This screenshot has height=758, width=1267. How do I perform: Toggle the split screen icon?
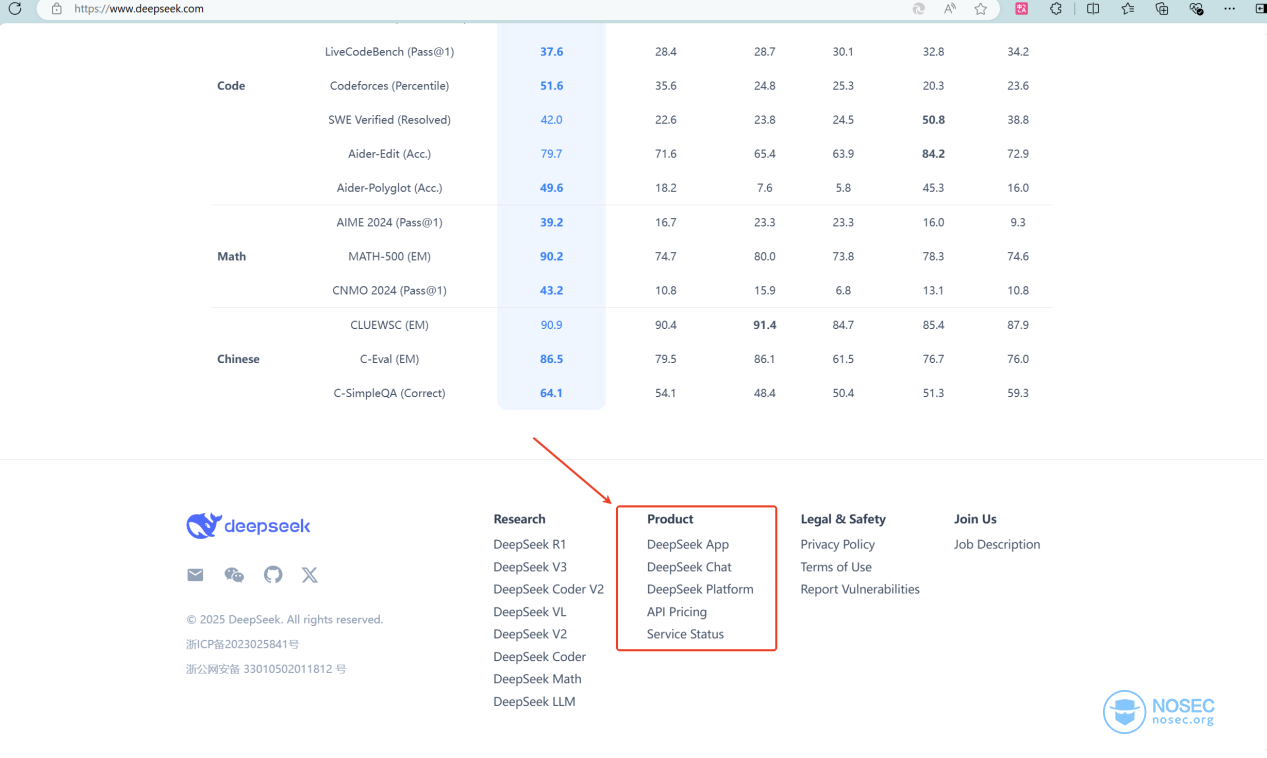(1093, 9)
